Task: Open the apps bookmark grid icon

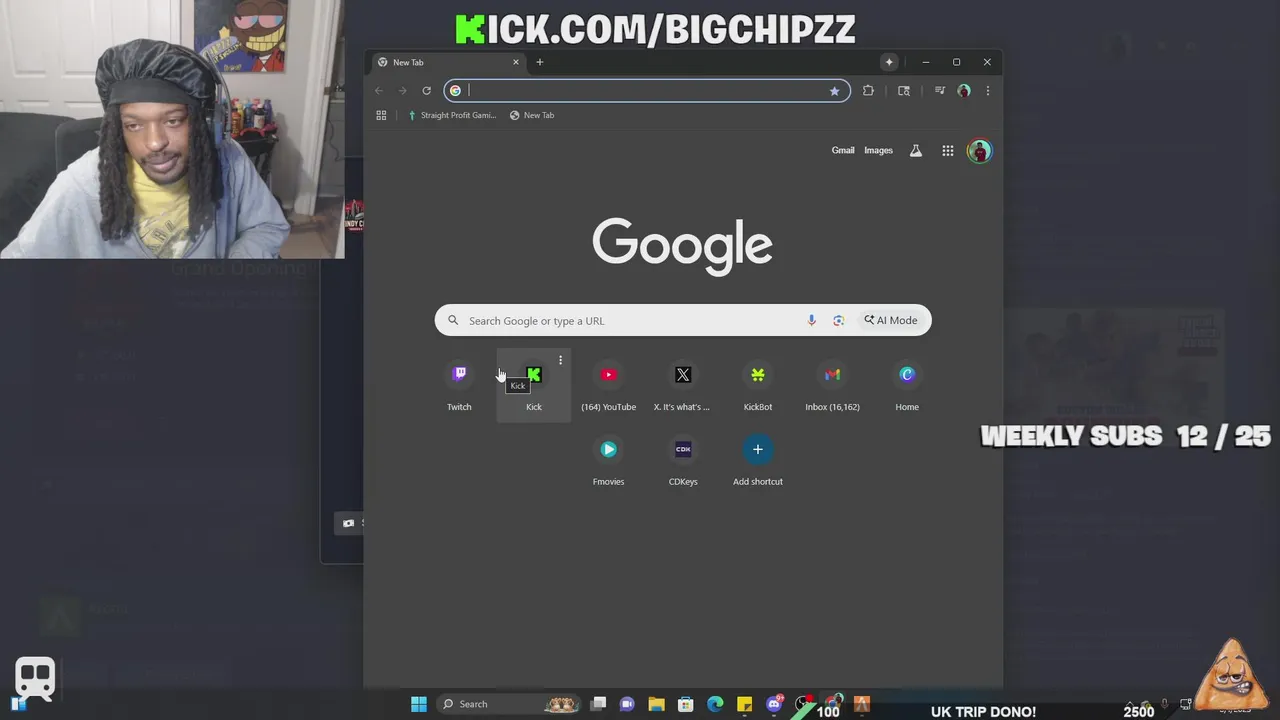Action: (x=381, y=115)
